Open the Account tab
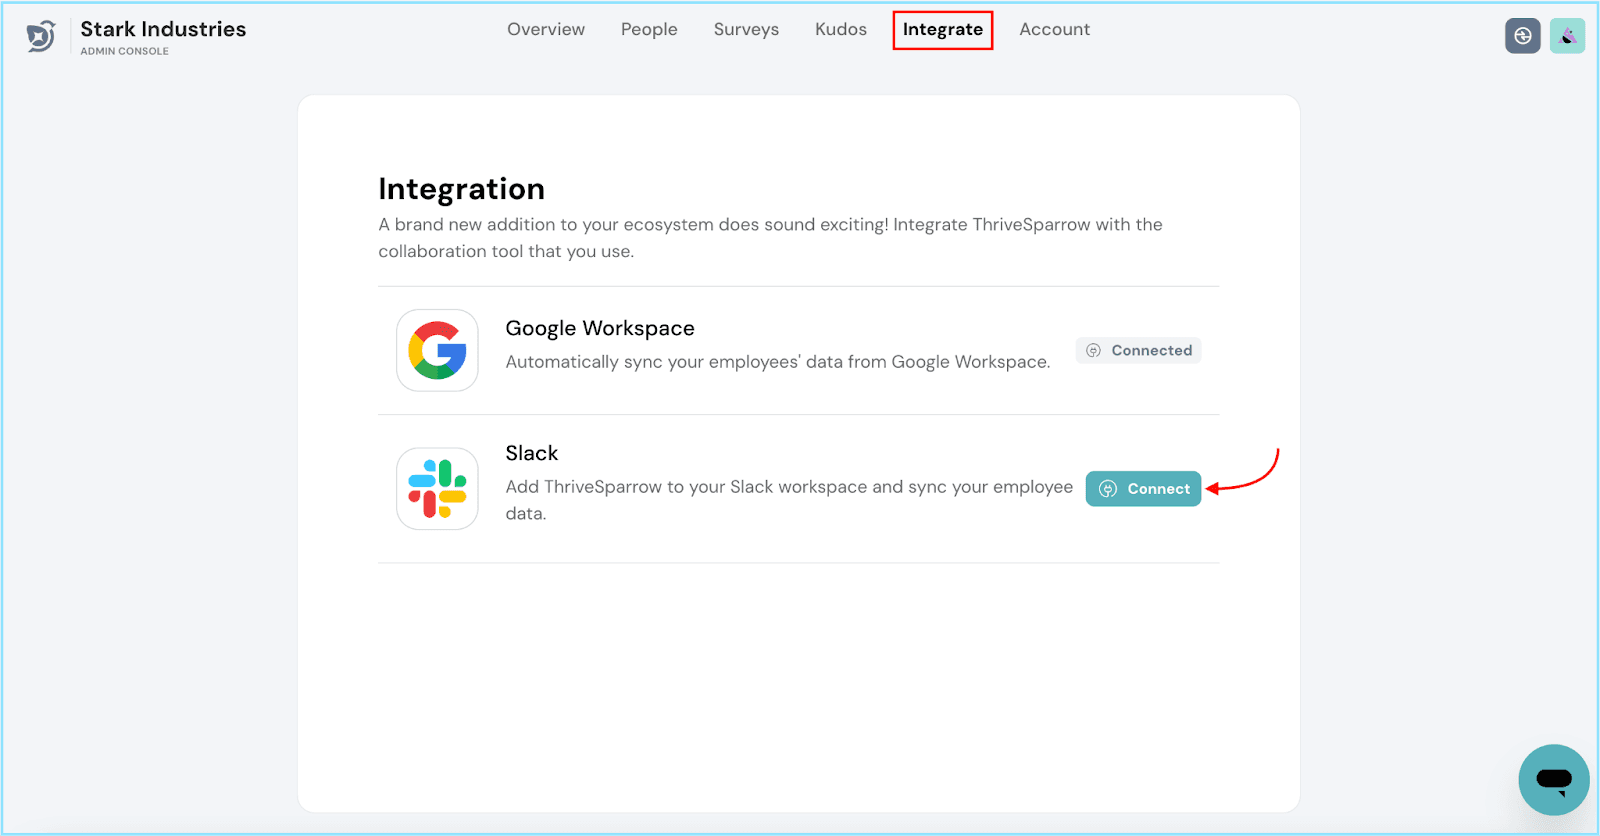 pyautogui.click(x=1054, y=30)
